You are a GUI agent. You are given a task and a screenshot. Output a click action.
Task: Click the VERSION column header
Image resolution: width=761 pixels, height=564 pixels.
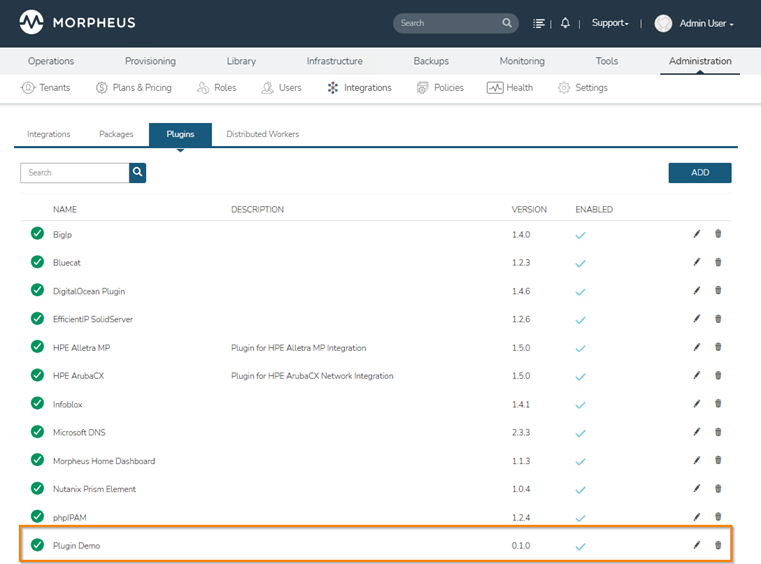(529, 210)
